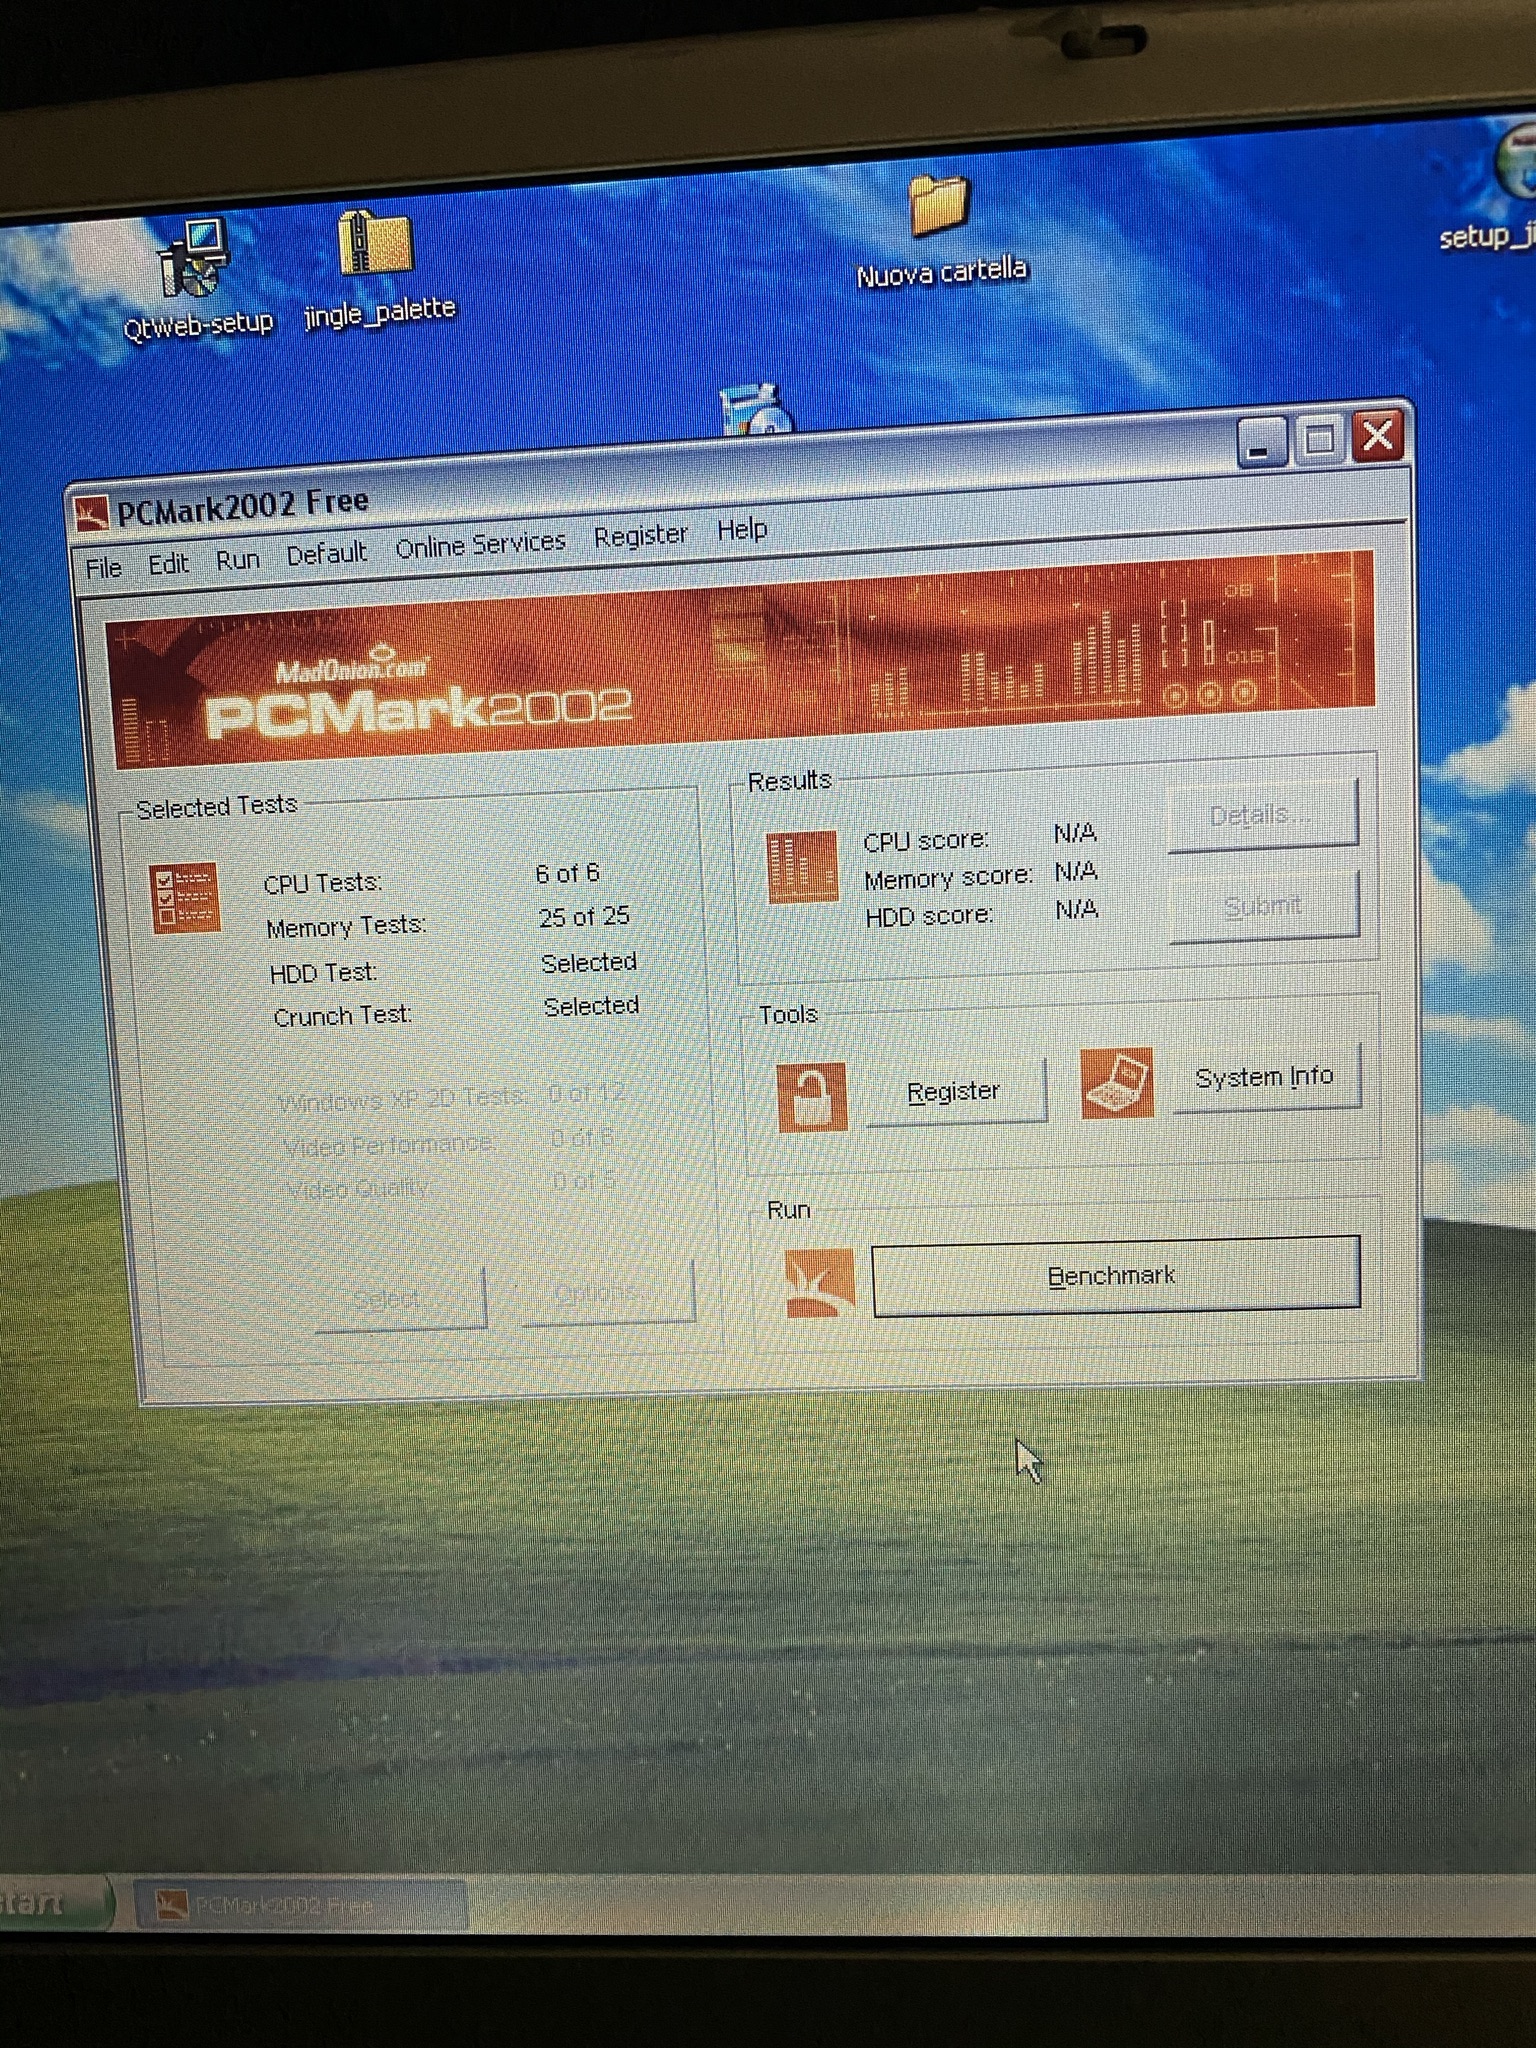
Task: Open the Edit menu
Action: pyautogui.click(x=168, y=564)
